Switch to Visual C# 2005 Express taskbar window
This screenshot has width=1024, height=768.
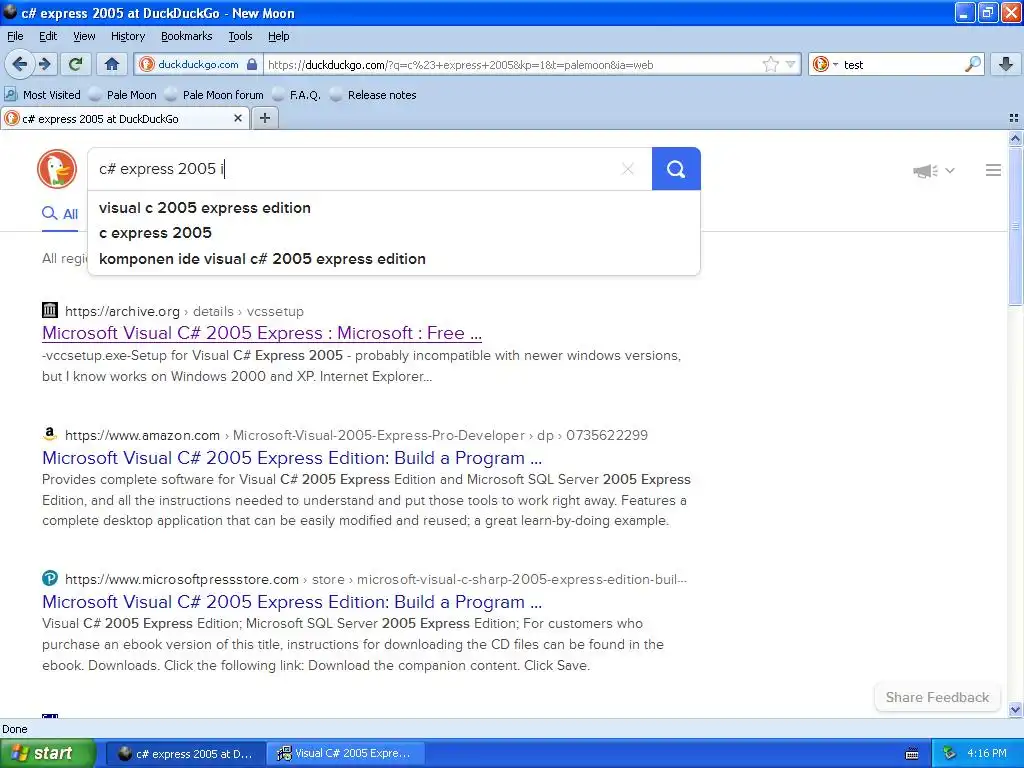click(x=346, y=754)
